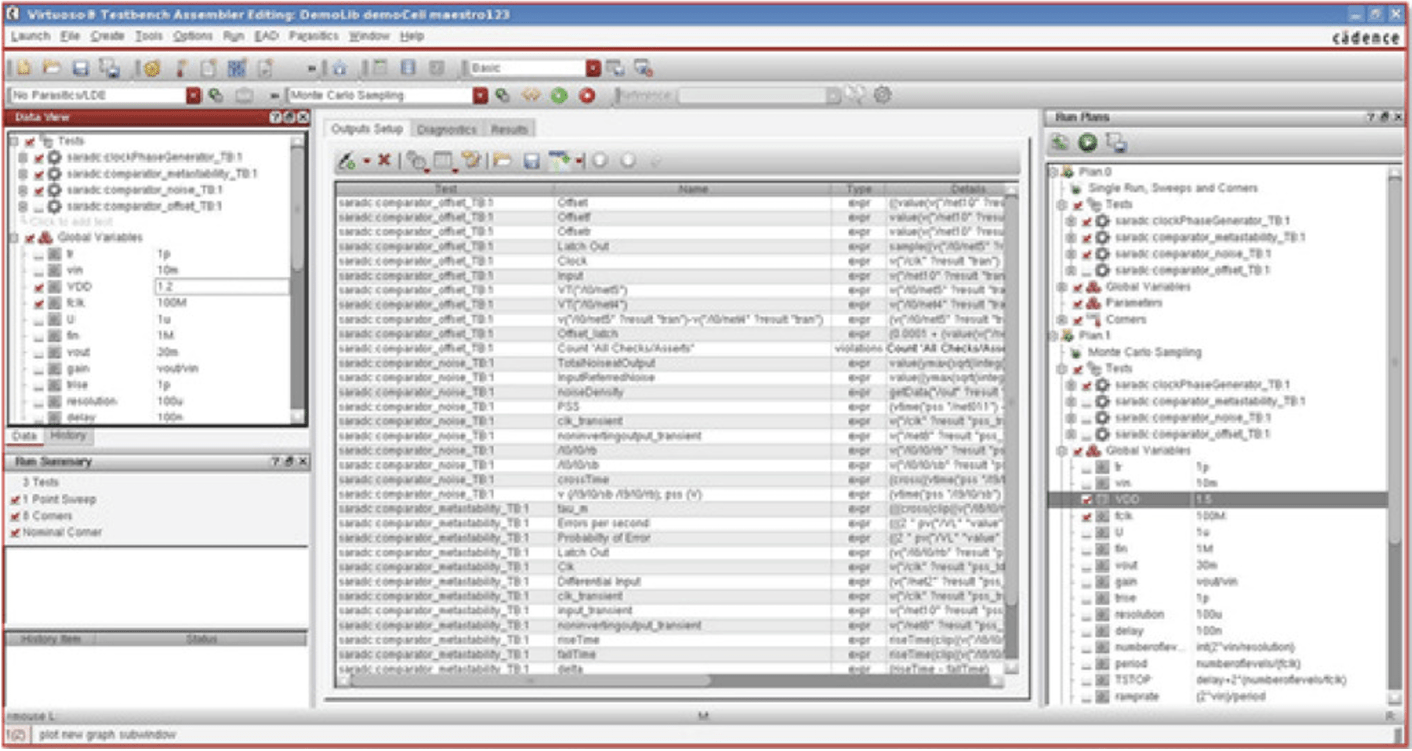Expand saradc:clockPhaseGenerator_TB:1 in Data View

pyautogui.click(x=23, y=158)
